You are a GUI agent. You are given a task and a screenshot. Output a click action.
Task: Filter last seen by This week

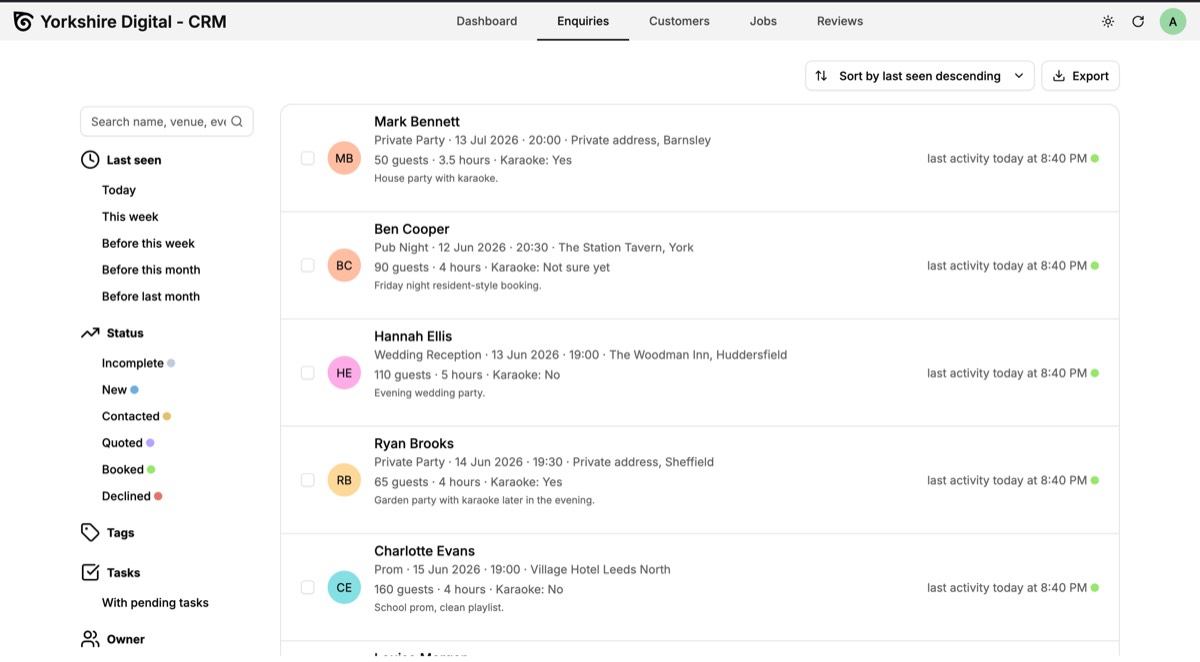130,217
